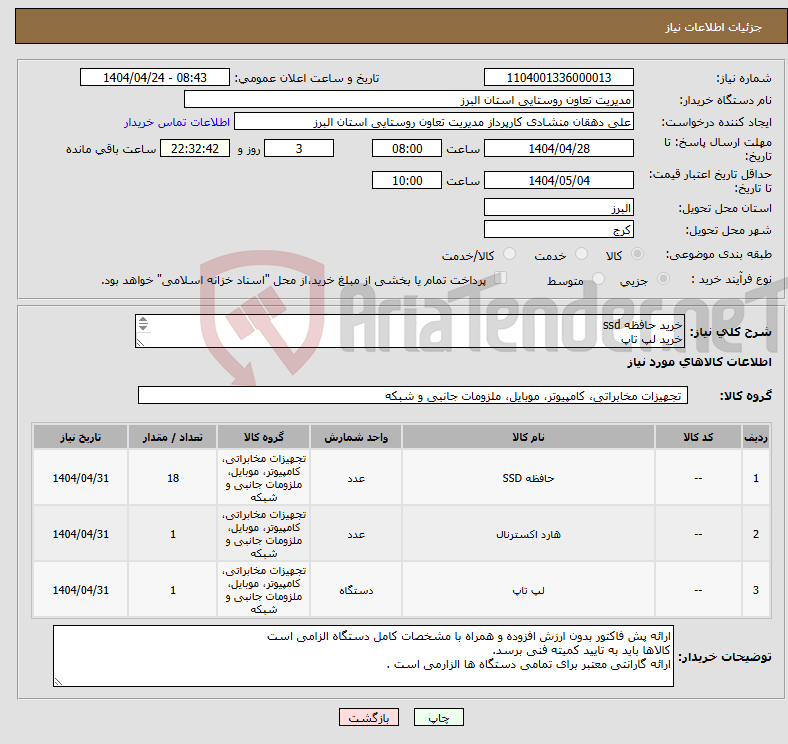Click the response deadline date 1404/04/28
Image resolution: width=788 pixels, height=744 pixels.
tap(558, 148)
